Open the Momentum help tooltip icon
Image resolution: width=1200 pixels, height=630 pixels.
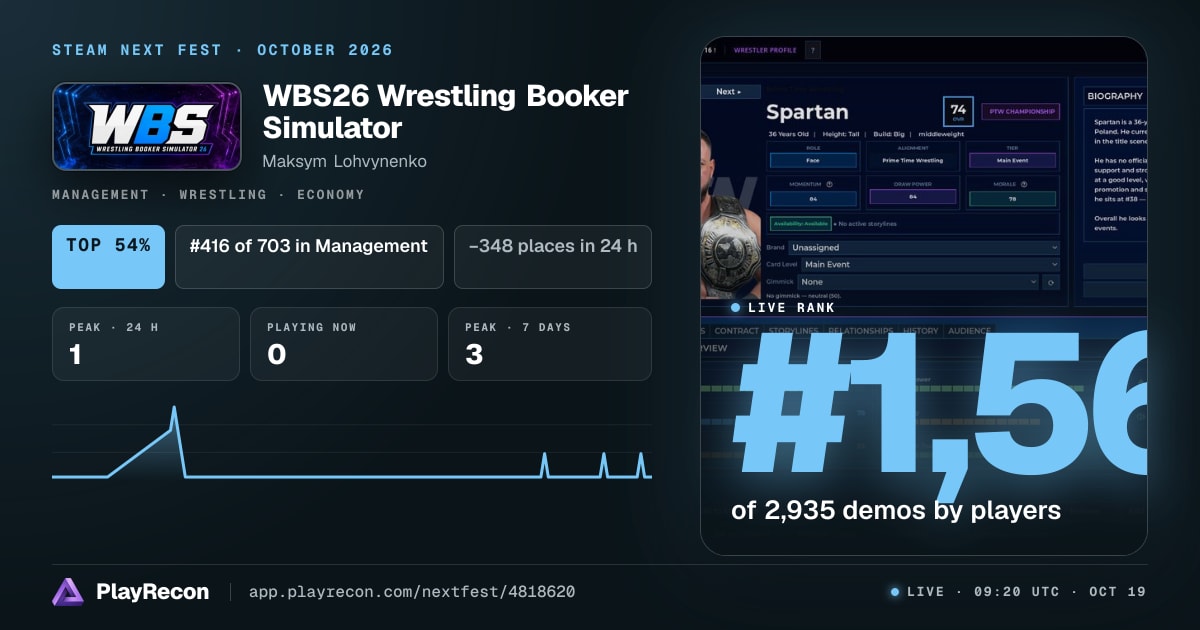point(830,184)
